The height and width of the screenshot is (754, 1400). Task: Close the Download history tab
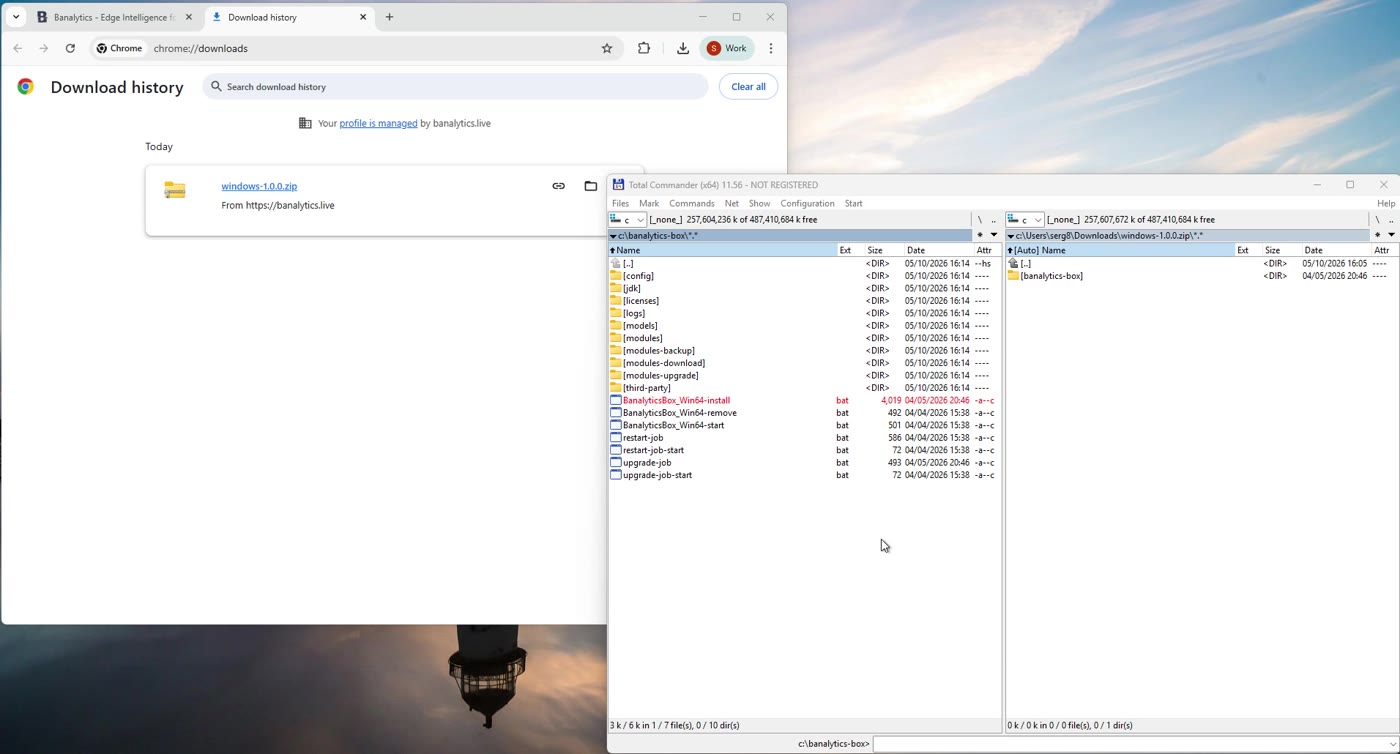click(x=363, y=17)
